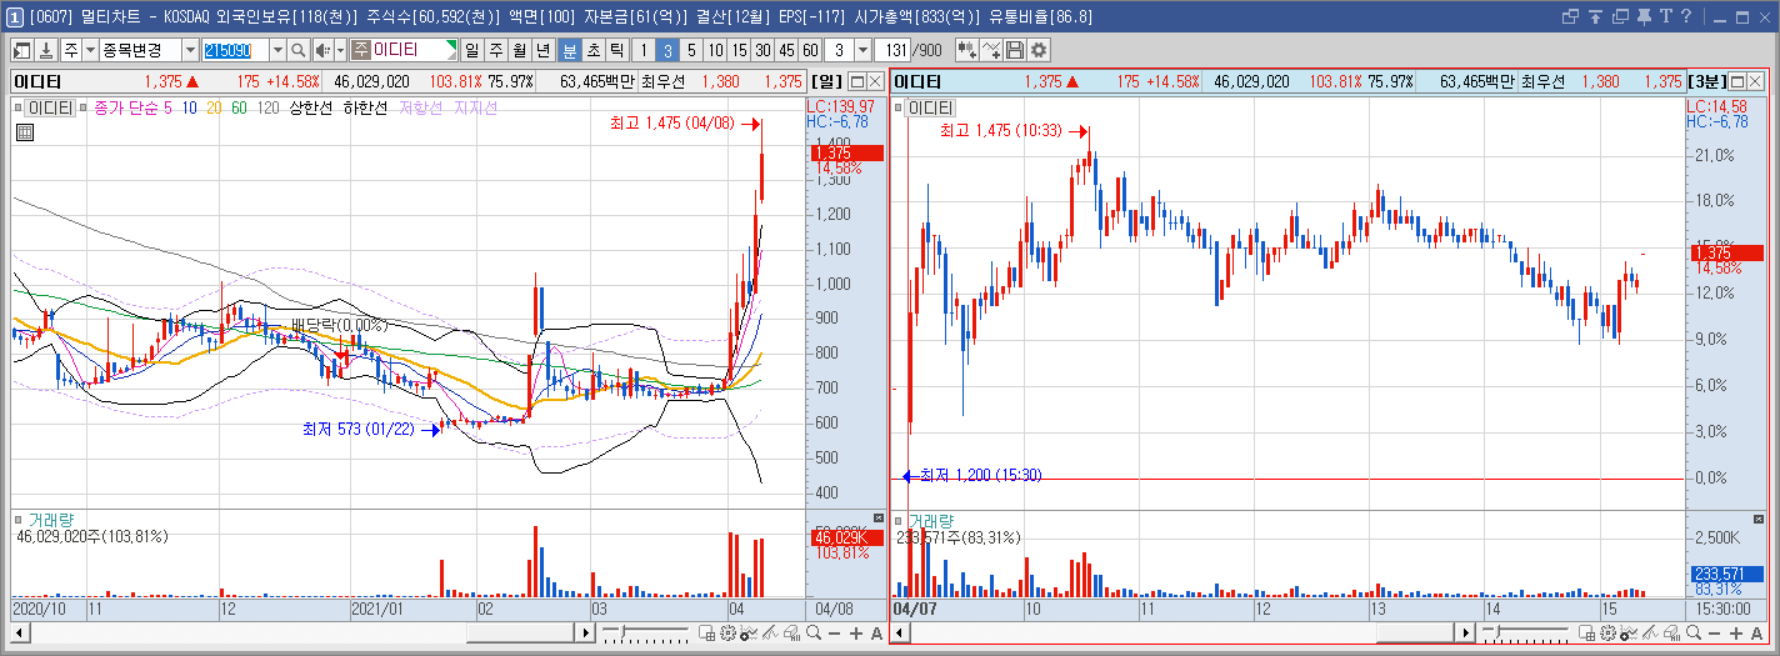Click the 틱 tick period button
The width and height of the screenshot is (1780, 656).
pyautogui.click(x=617, y=50)
